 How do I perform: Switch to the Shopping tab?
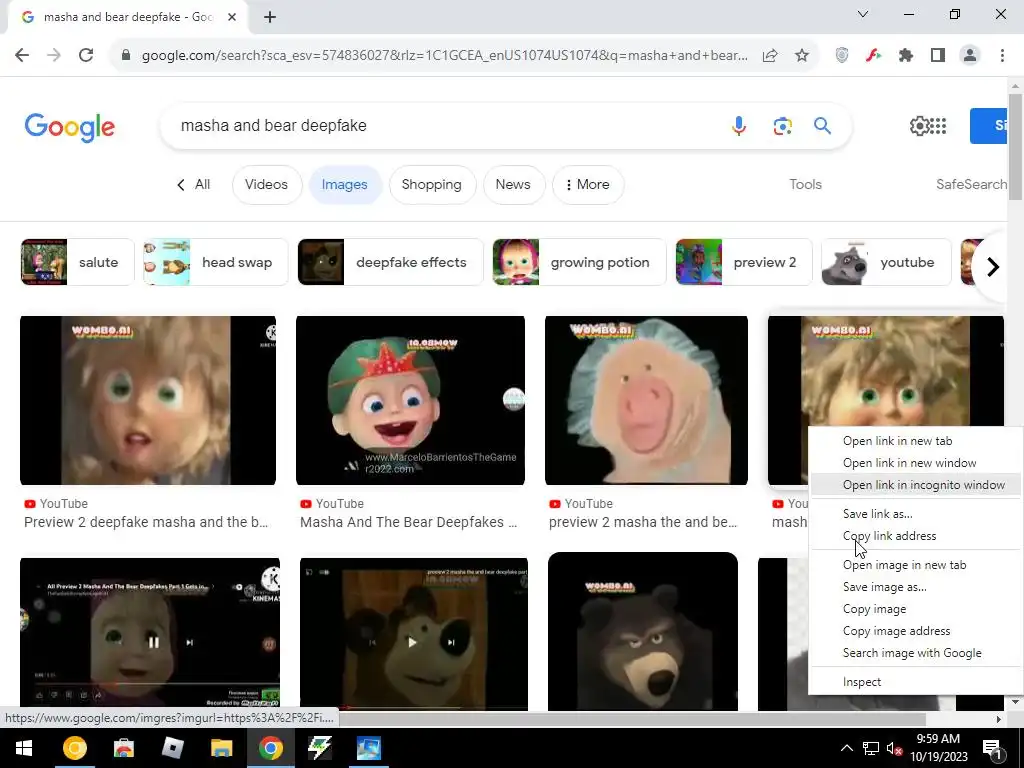pyautogui.click(x=432, y=185)
